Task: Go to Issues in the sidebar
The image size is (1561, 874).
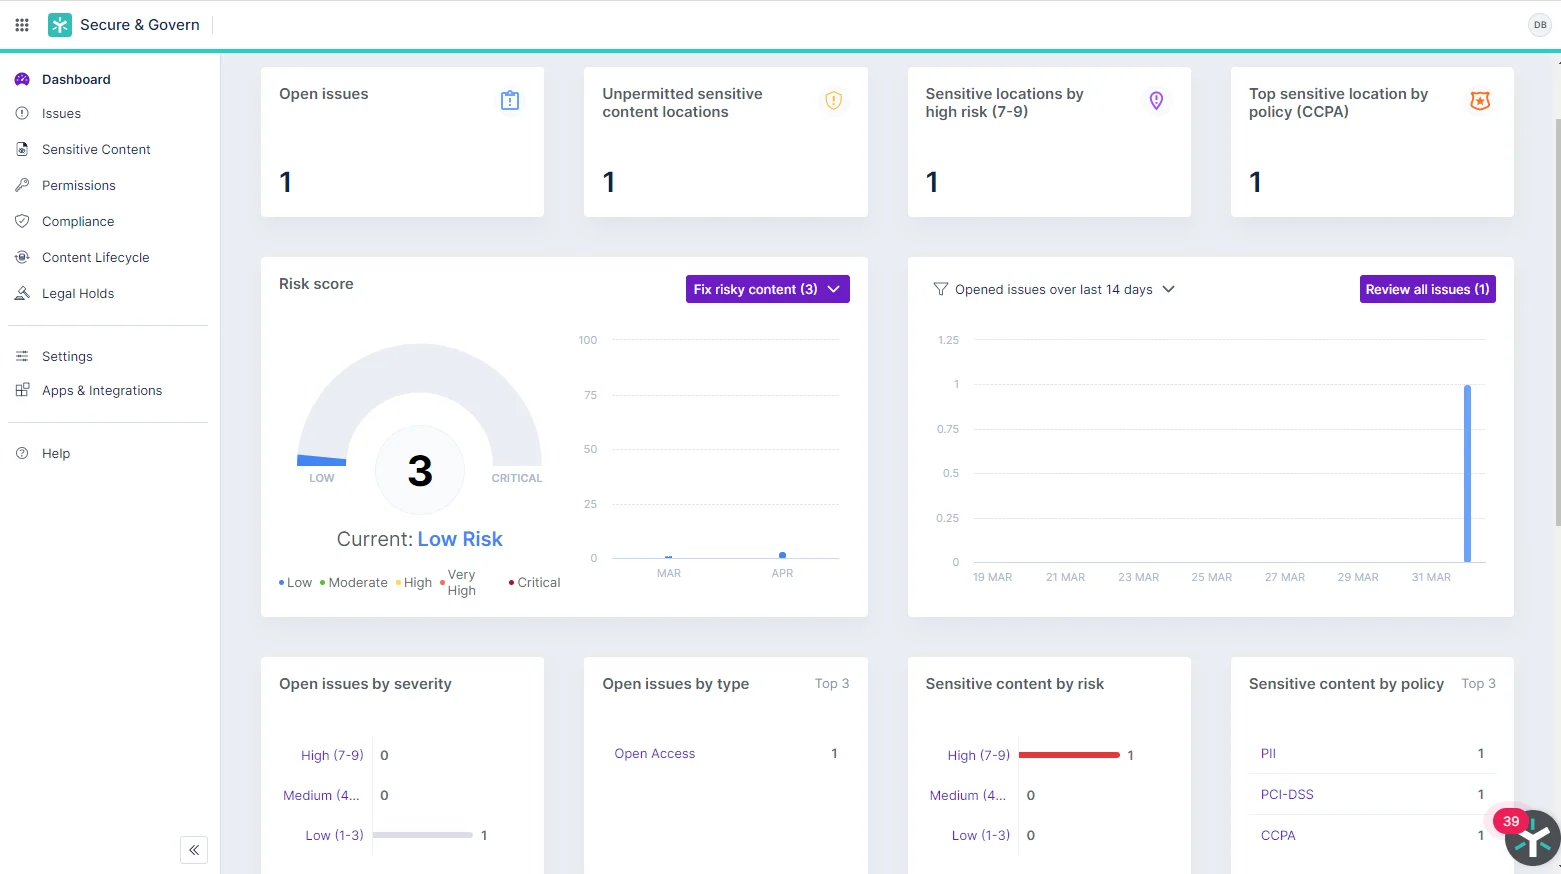Action: [61, 113]
